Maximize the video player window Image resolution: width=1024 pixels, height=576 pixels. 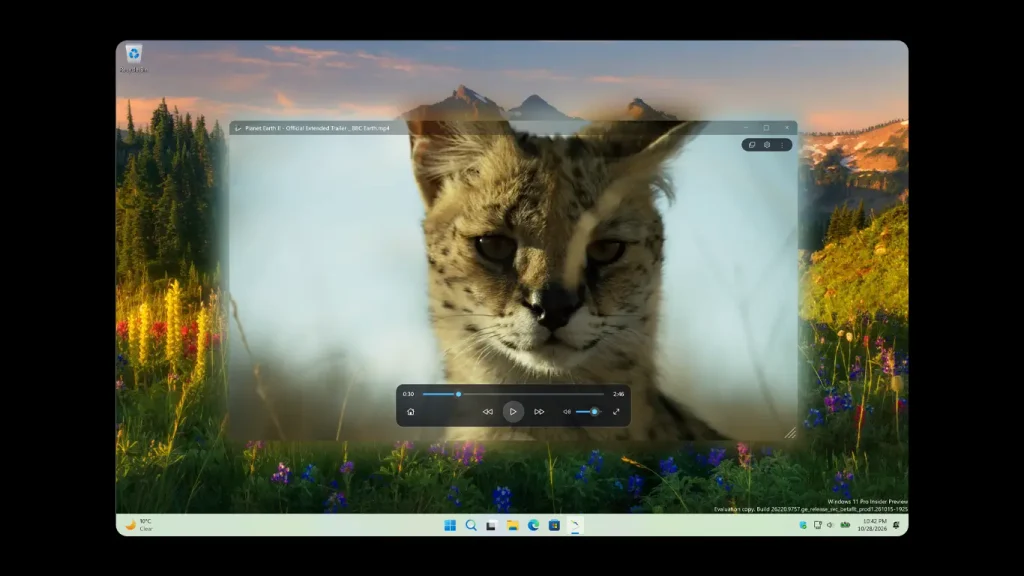[767, 128]
